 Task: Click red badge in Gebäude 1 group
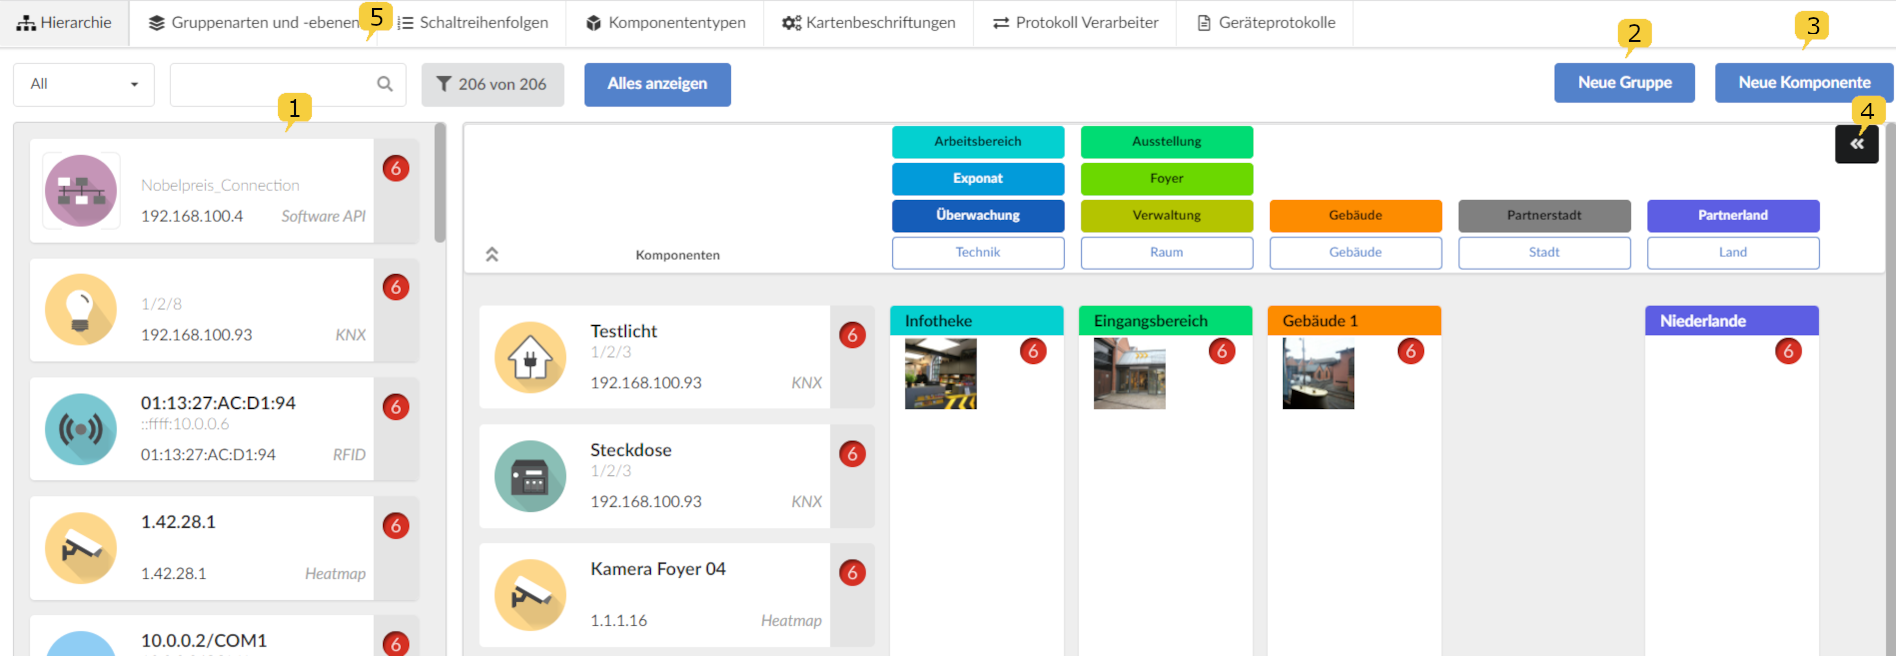[1411, 351]
